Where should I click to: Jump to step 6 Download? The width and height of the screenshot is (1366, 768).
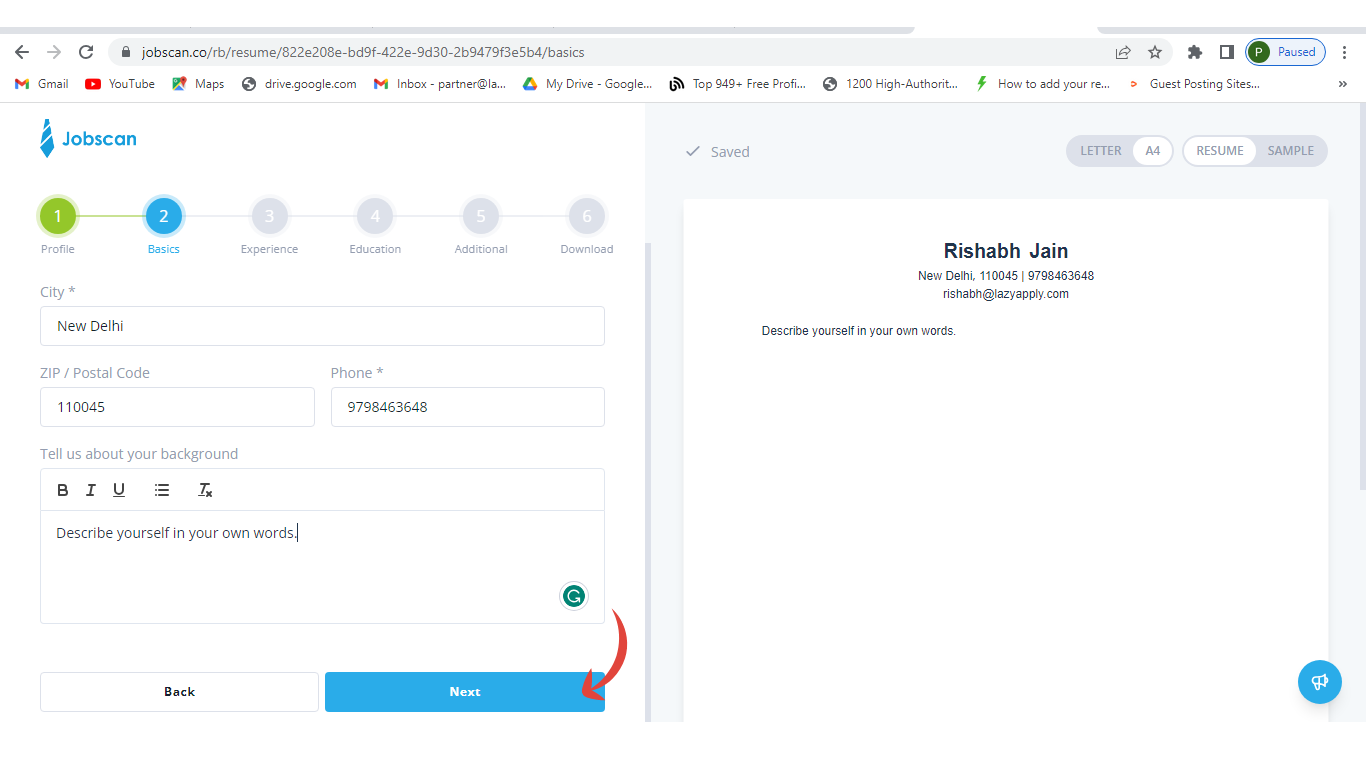click(586, 216)
